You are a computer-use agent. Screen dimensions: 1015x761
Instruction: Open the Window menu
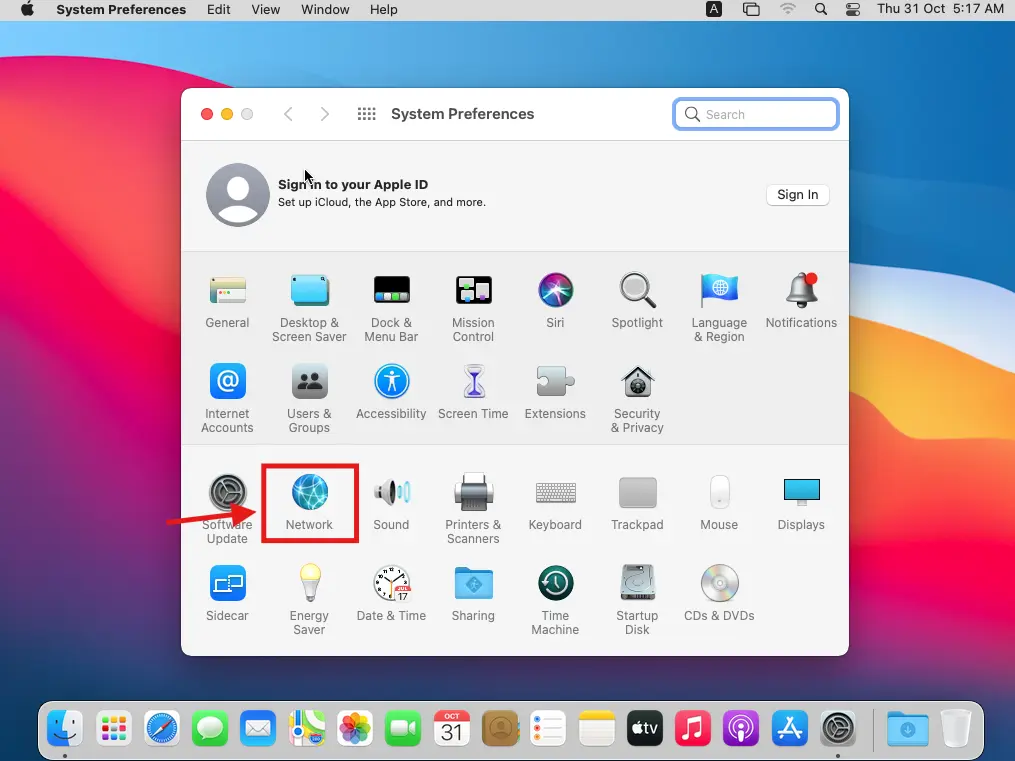(x=325, y=10)
